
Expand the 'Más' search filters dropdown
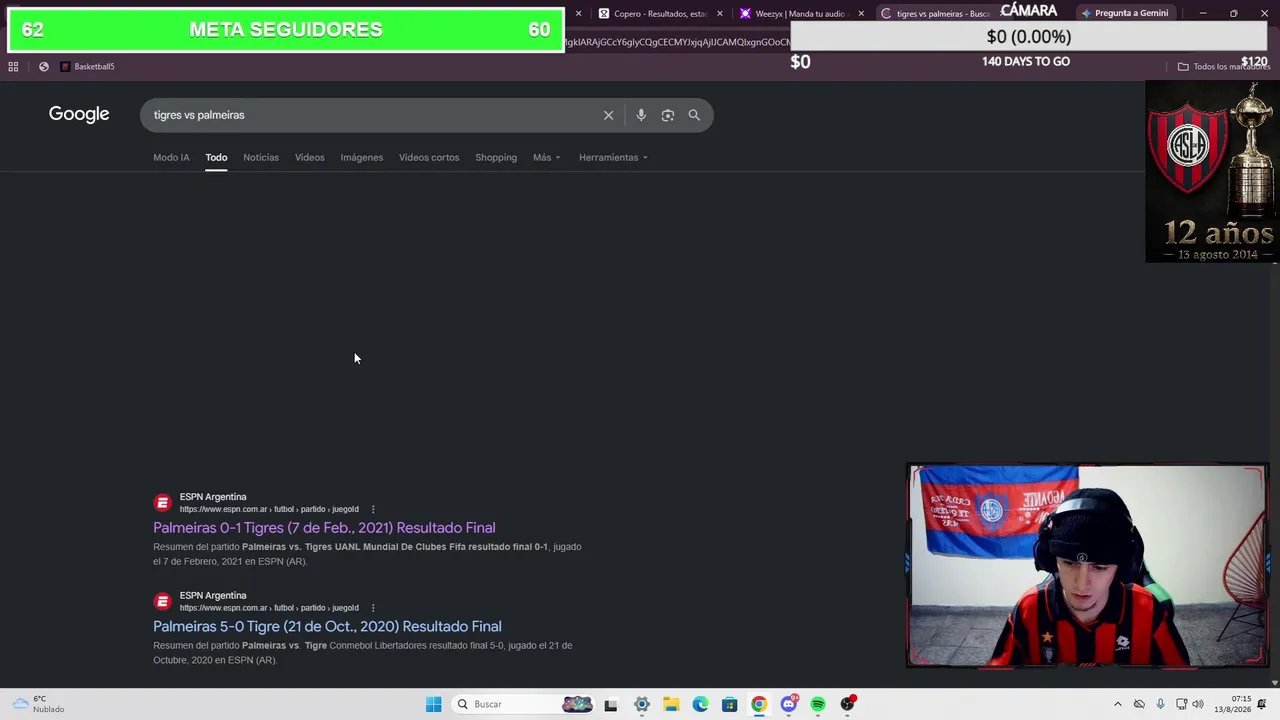click(x=547, y=158)
